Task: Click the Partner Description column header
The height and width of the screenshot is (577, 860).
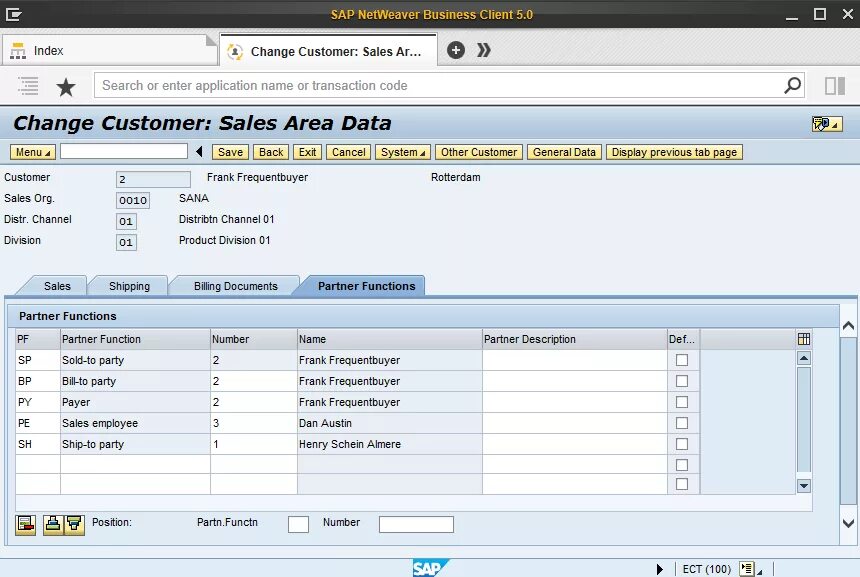Action: tap(575, 339)
